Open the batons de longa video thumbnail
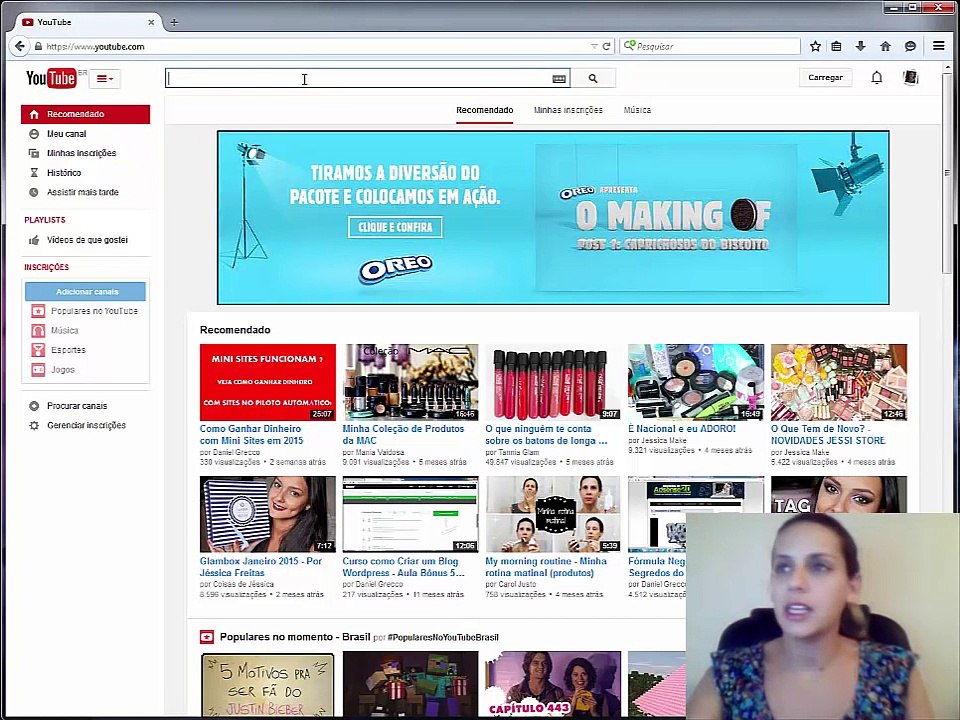Screen dimensions: 960x720 [553, 382]
